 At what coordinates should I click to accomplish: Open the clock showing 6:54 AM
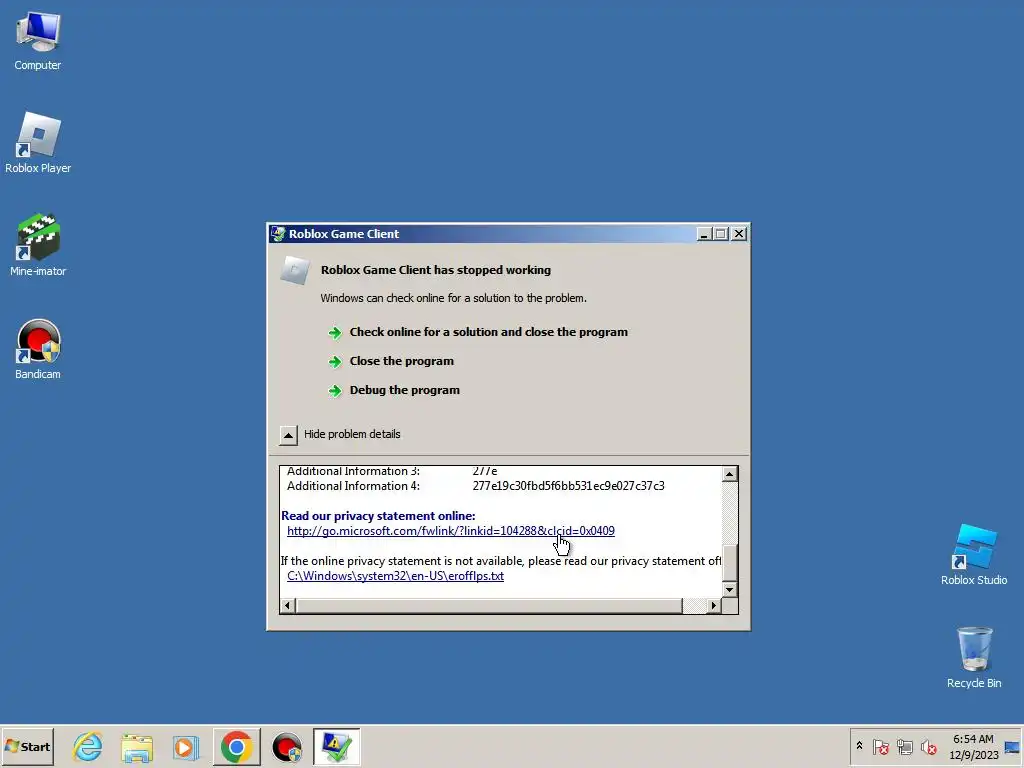(973, 739)
